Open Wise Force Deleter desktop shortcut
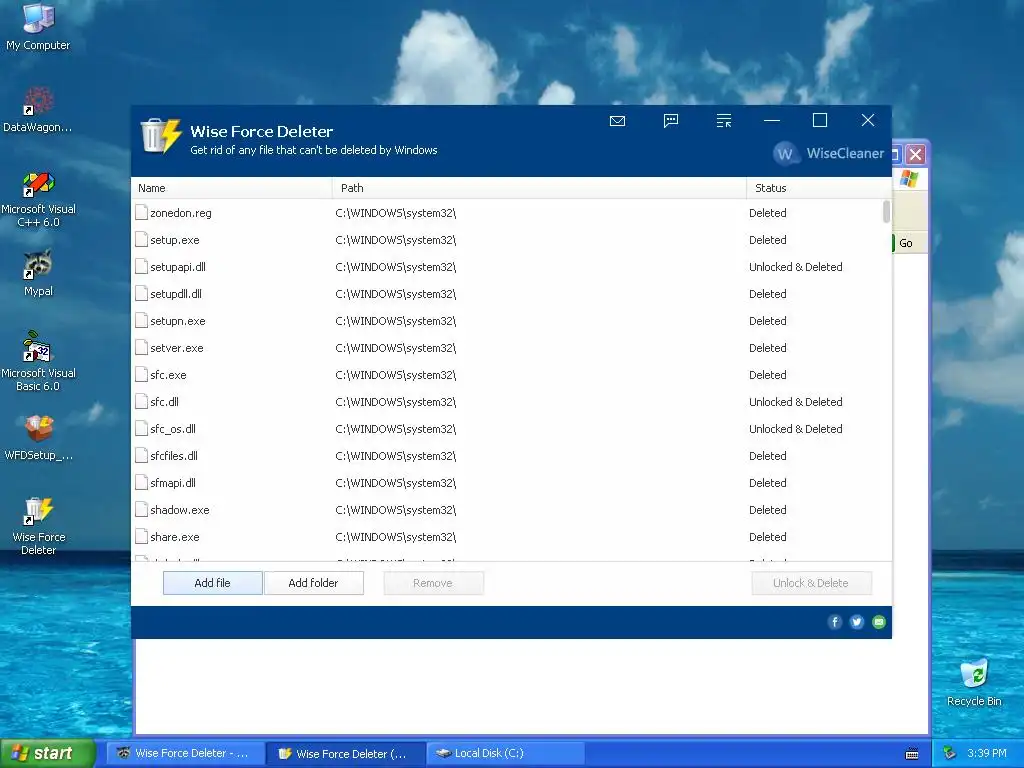Image resolution: width=1024 pixels, height=768 pixels. point(38,526)
